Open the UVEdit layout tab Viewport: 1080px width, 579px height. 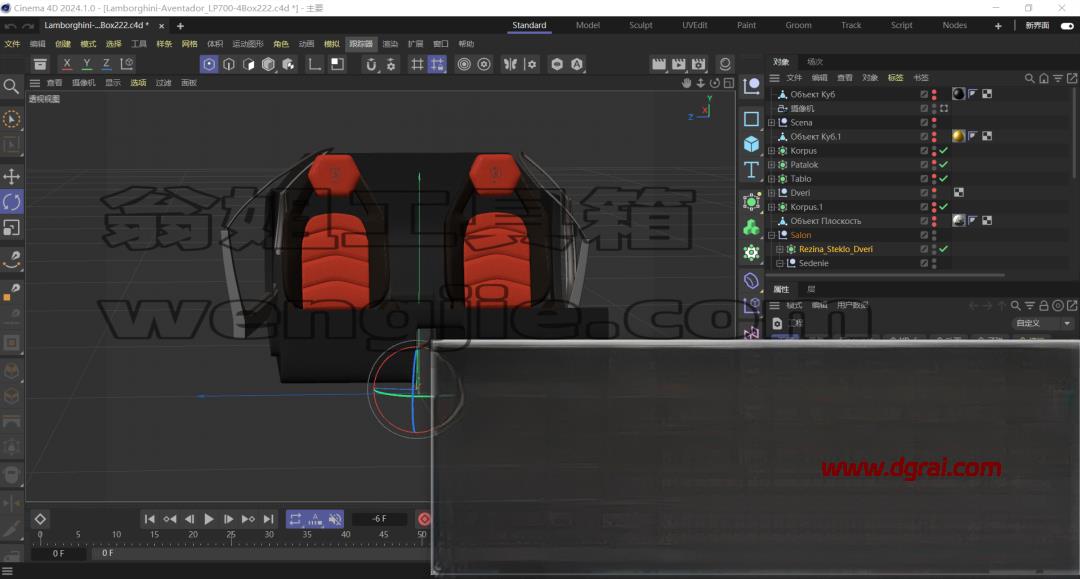pos(694,25)
